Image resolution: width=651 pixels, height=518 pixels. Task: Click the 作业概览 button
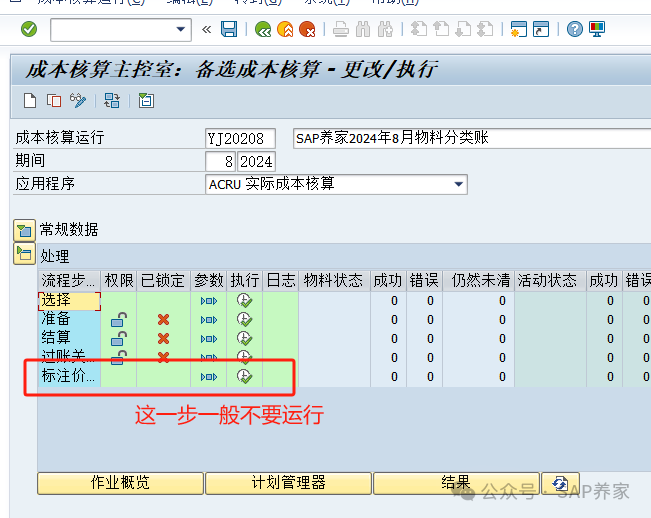click(120, 483)
